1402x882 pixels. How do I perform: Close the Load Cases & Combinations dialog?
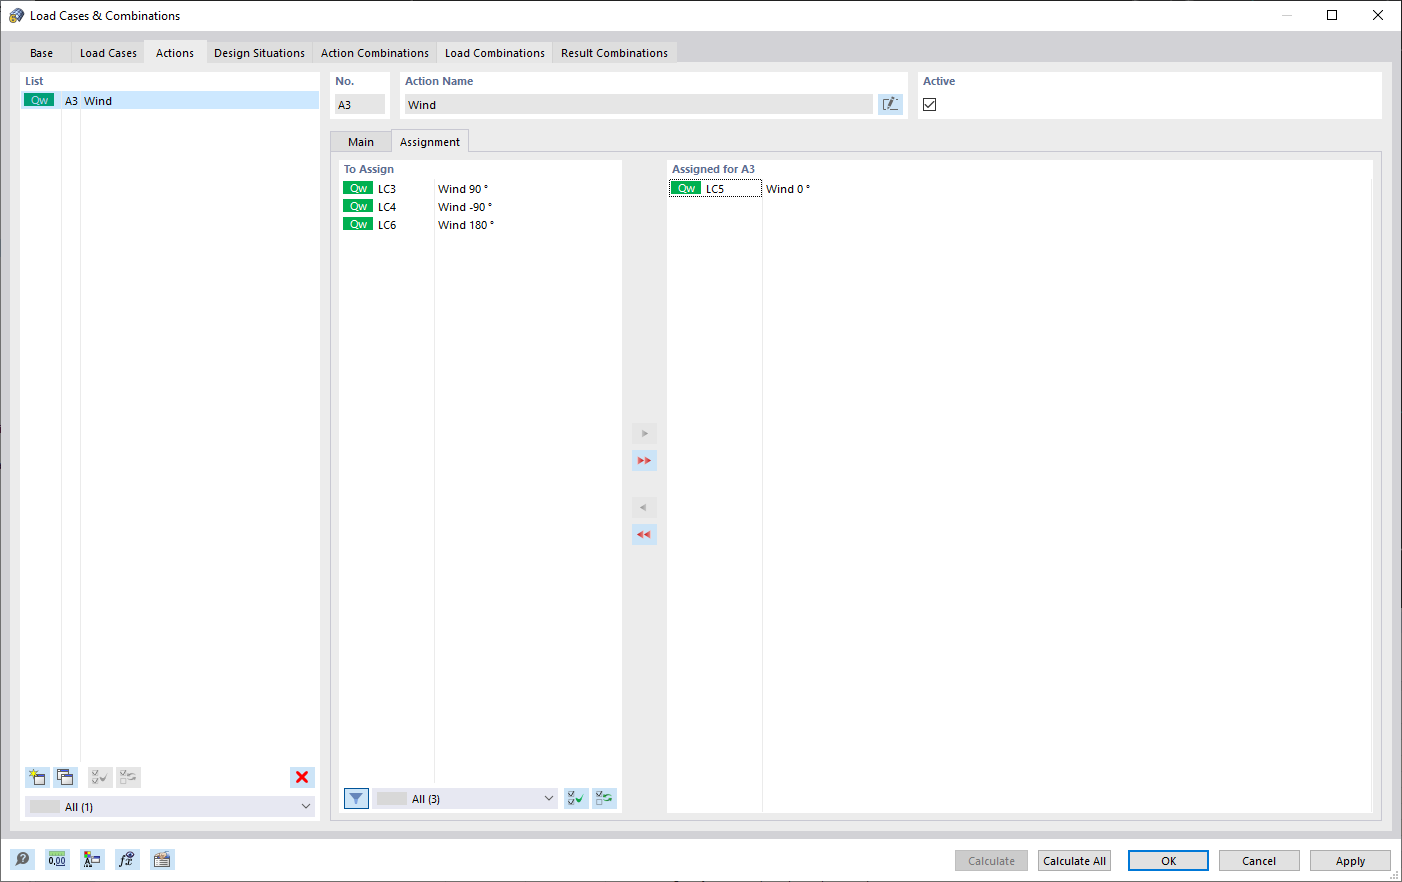[x=1378, y=15]
